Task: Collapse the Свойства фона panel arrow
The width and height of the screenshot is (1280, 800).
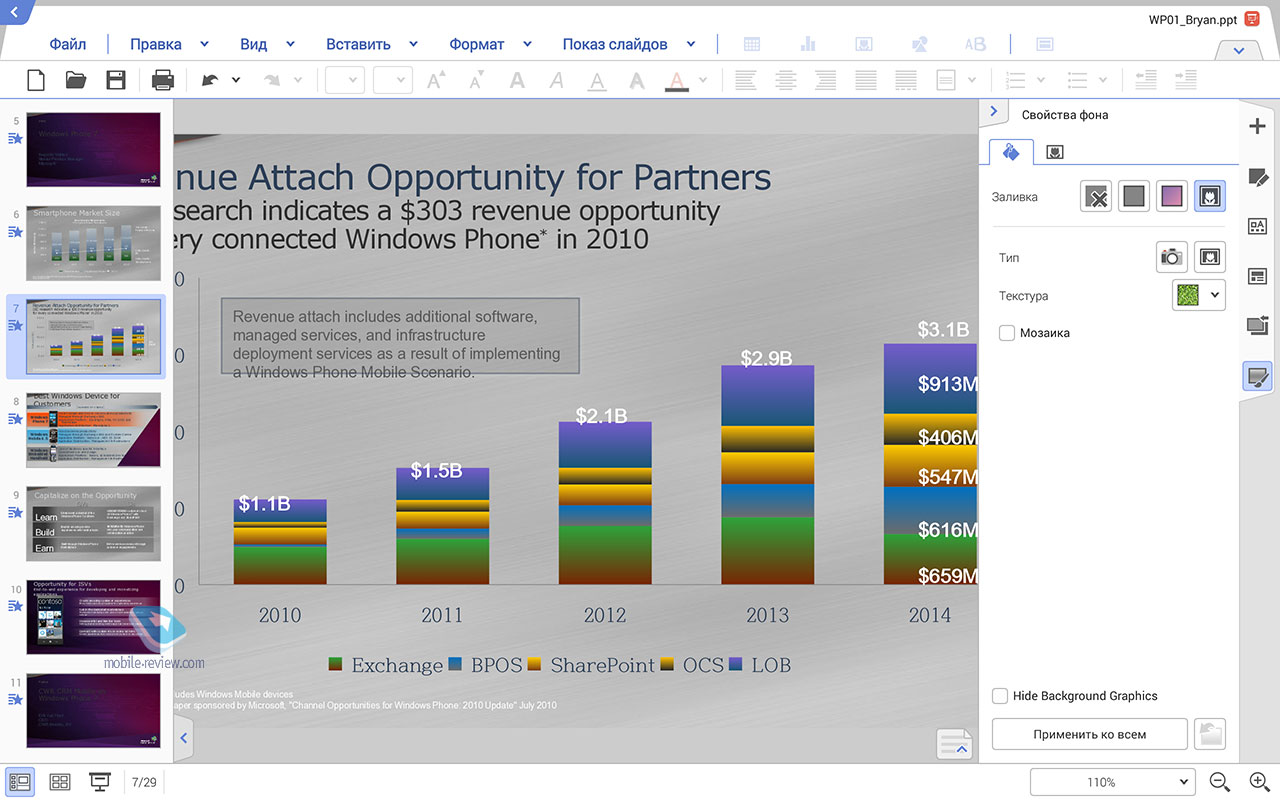Action: pos(993,111)
